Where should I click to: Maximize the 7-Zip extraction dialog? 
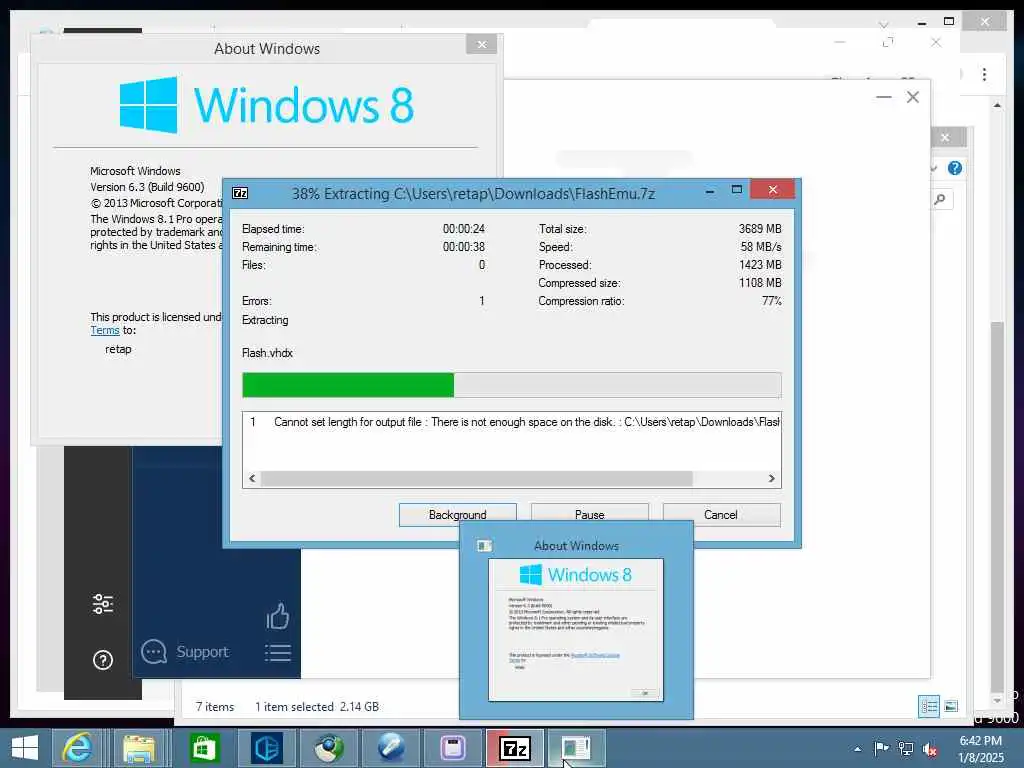point(737,190)
